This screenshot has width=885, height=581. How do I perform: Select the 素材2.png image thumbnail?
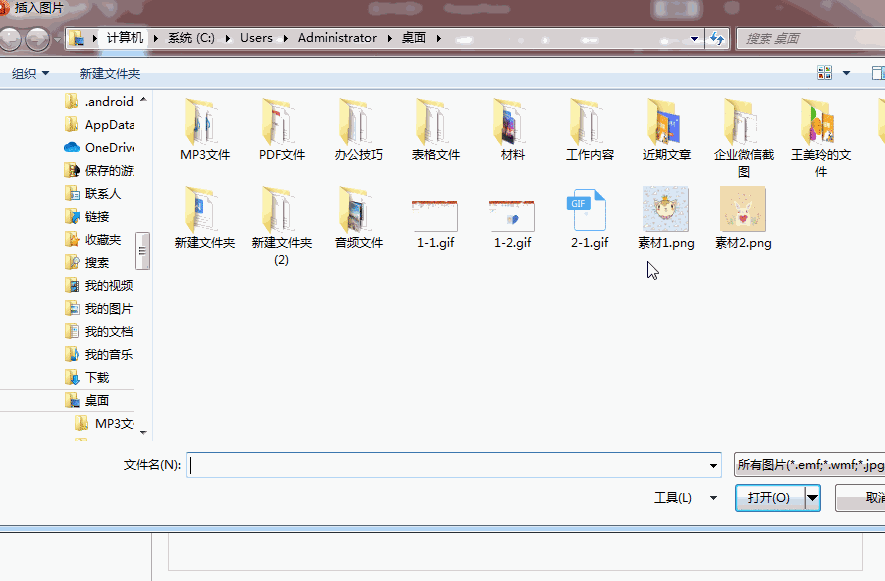coord(743,210)
